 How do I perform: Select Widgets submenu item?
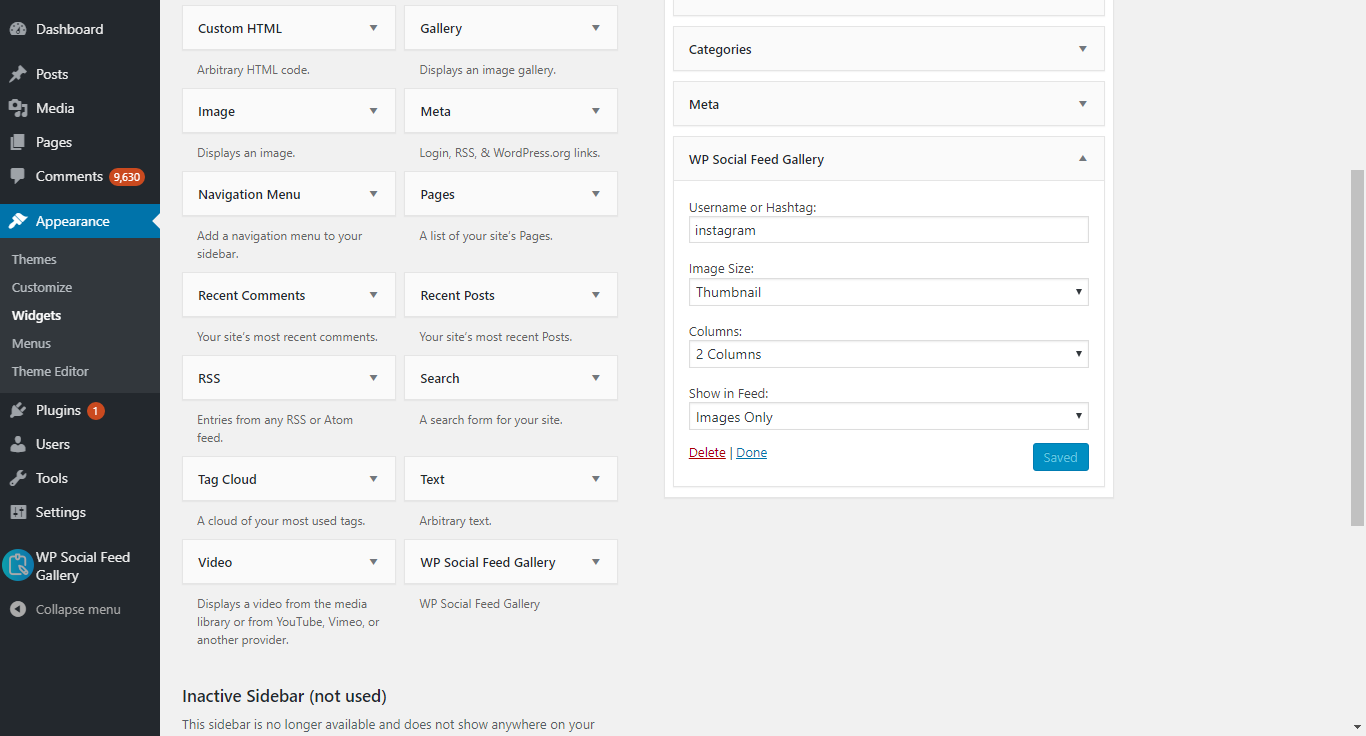coord(36,315)
